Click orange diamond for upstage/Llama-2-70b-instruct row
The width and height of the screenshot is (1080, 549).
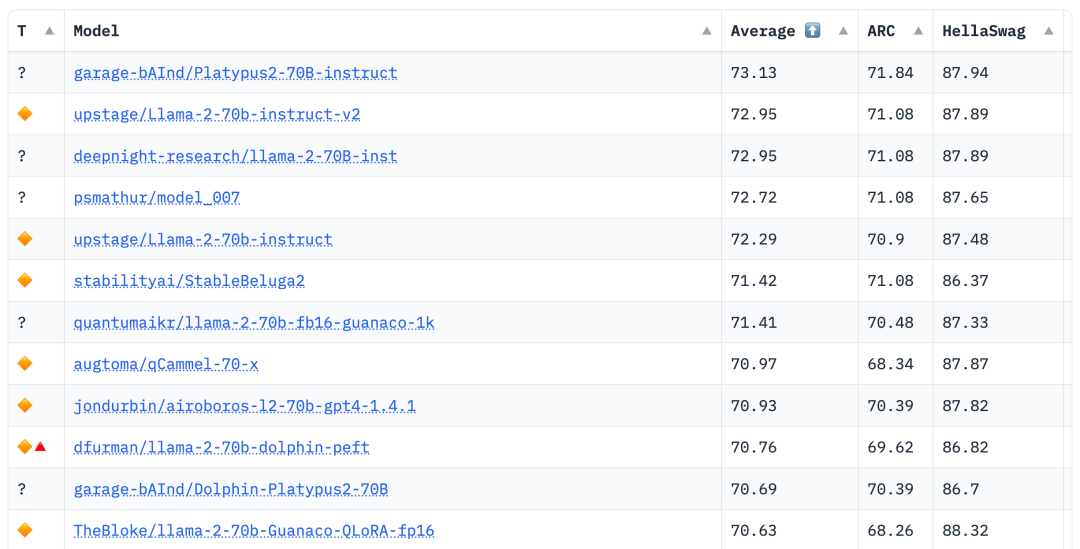25,239
